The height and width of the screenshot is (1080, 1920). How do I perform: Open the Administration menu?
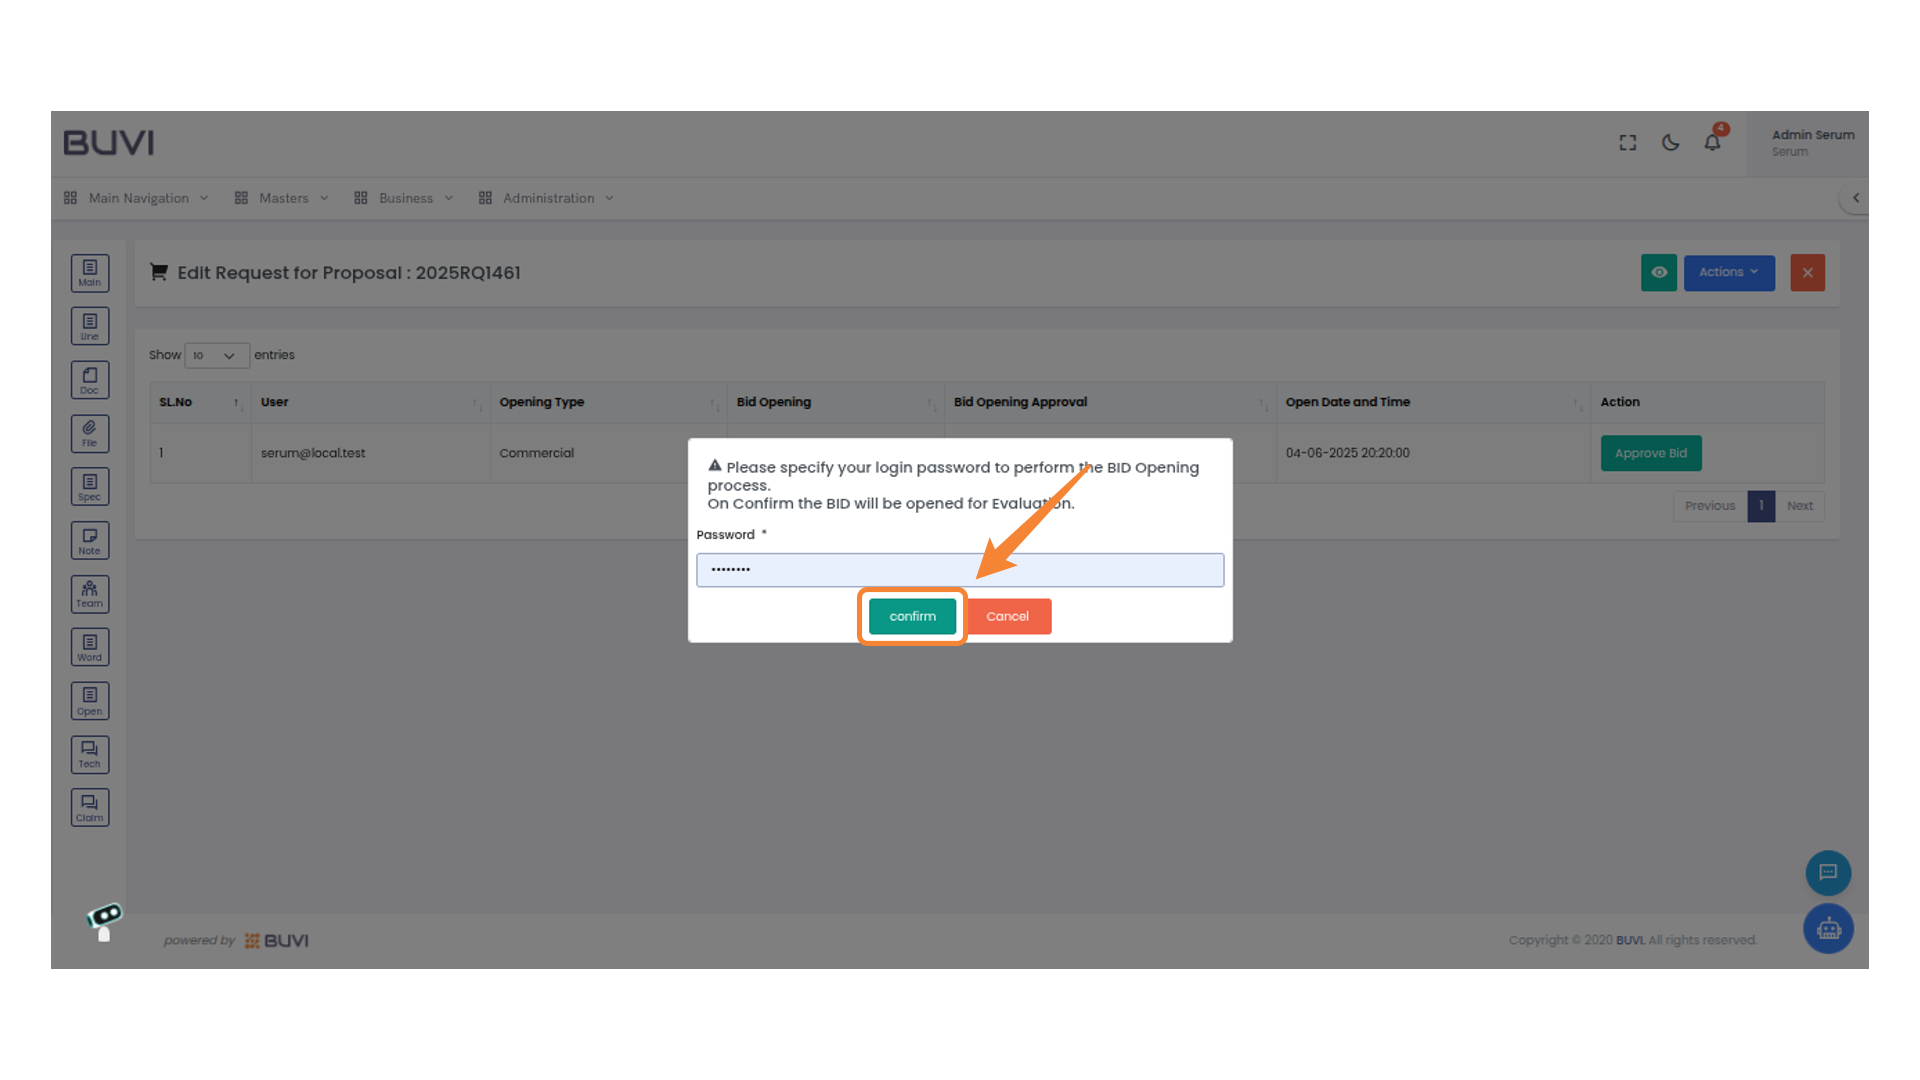coord(548,198)
